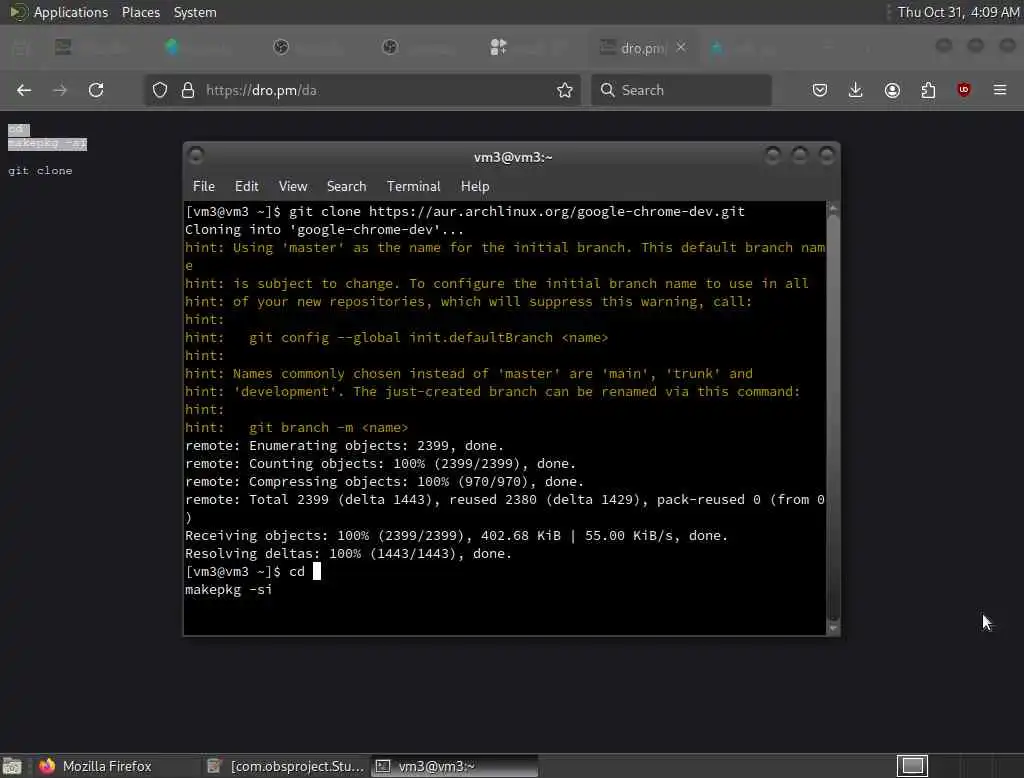This screenshot has height=778, width=1024.
Task: Click the 'remote: Enumerating objects: 2399' line
Action: pyautogui.click(x=345, y=446)
